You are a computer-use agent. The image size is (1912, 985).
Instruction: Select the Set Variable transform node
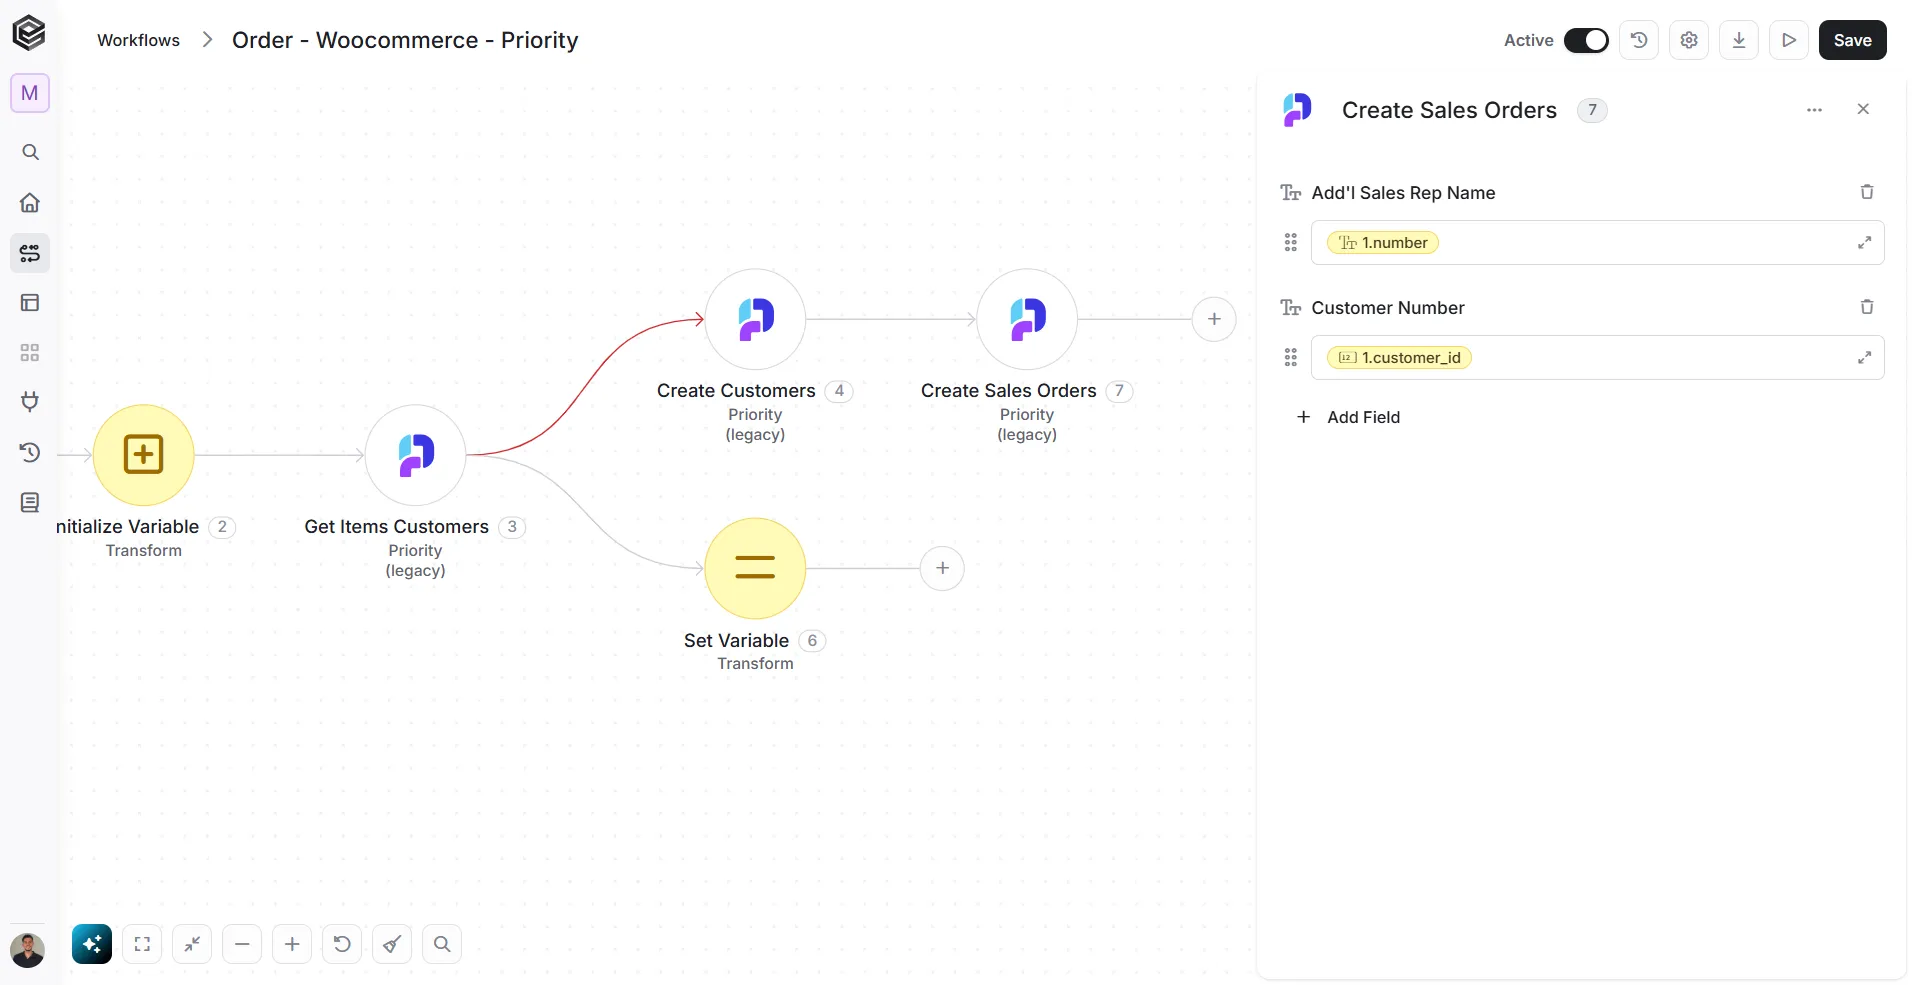(x=755, y=568)
